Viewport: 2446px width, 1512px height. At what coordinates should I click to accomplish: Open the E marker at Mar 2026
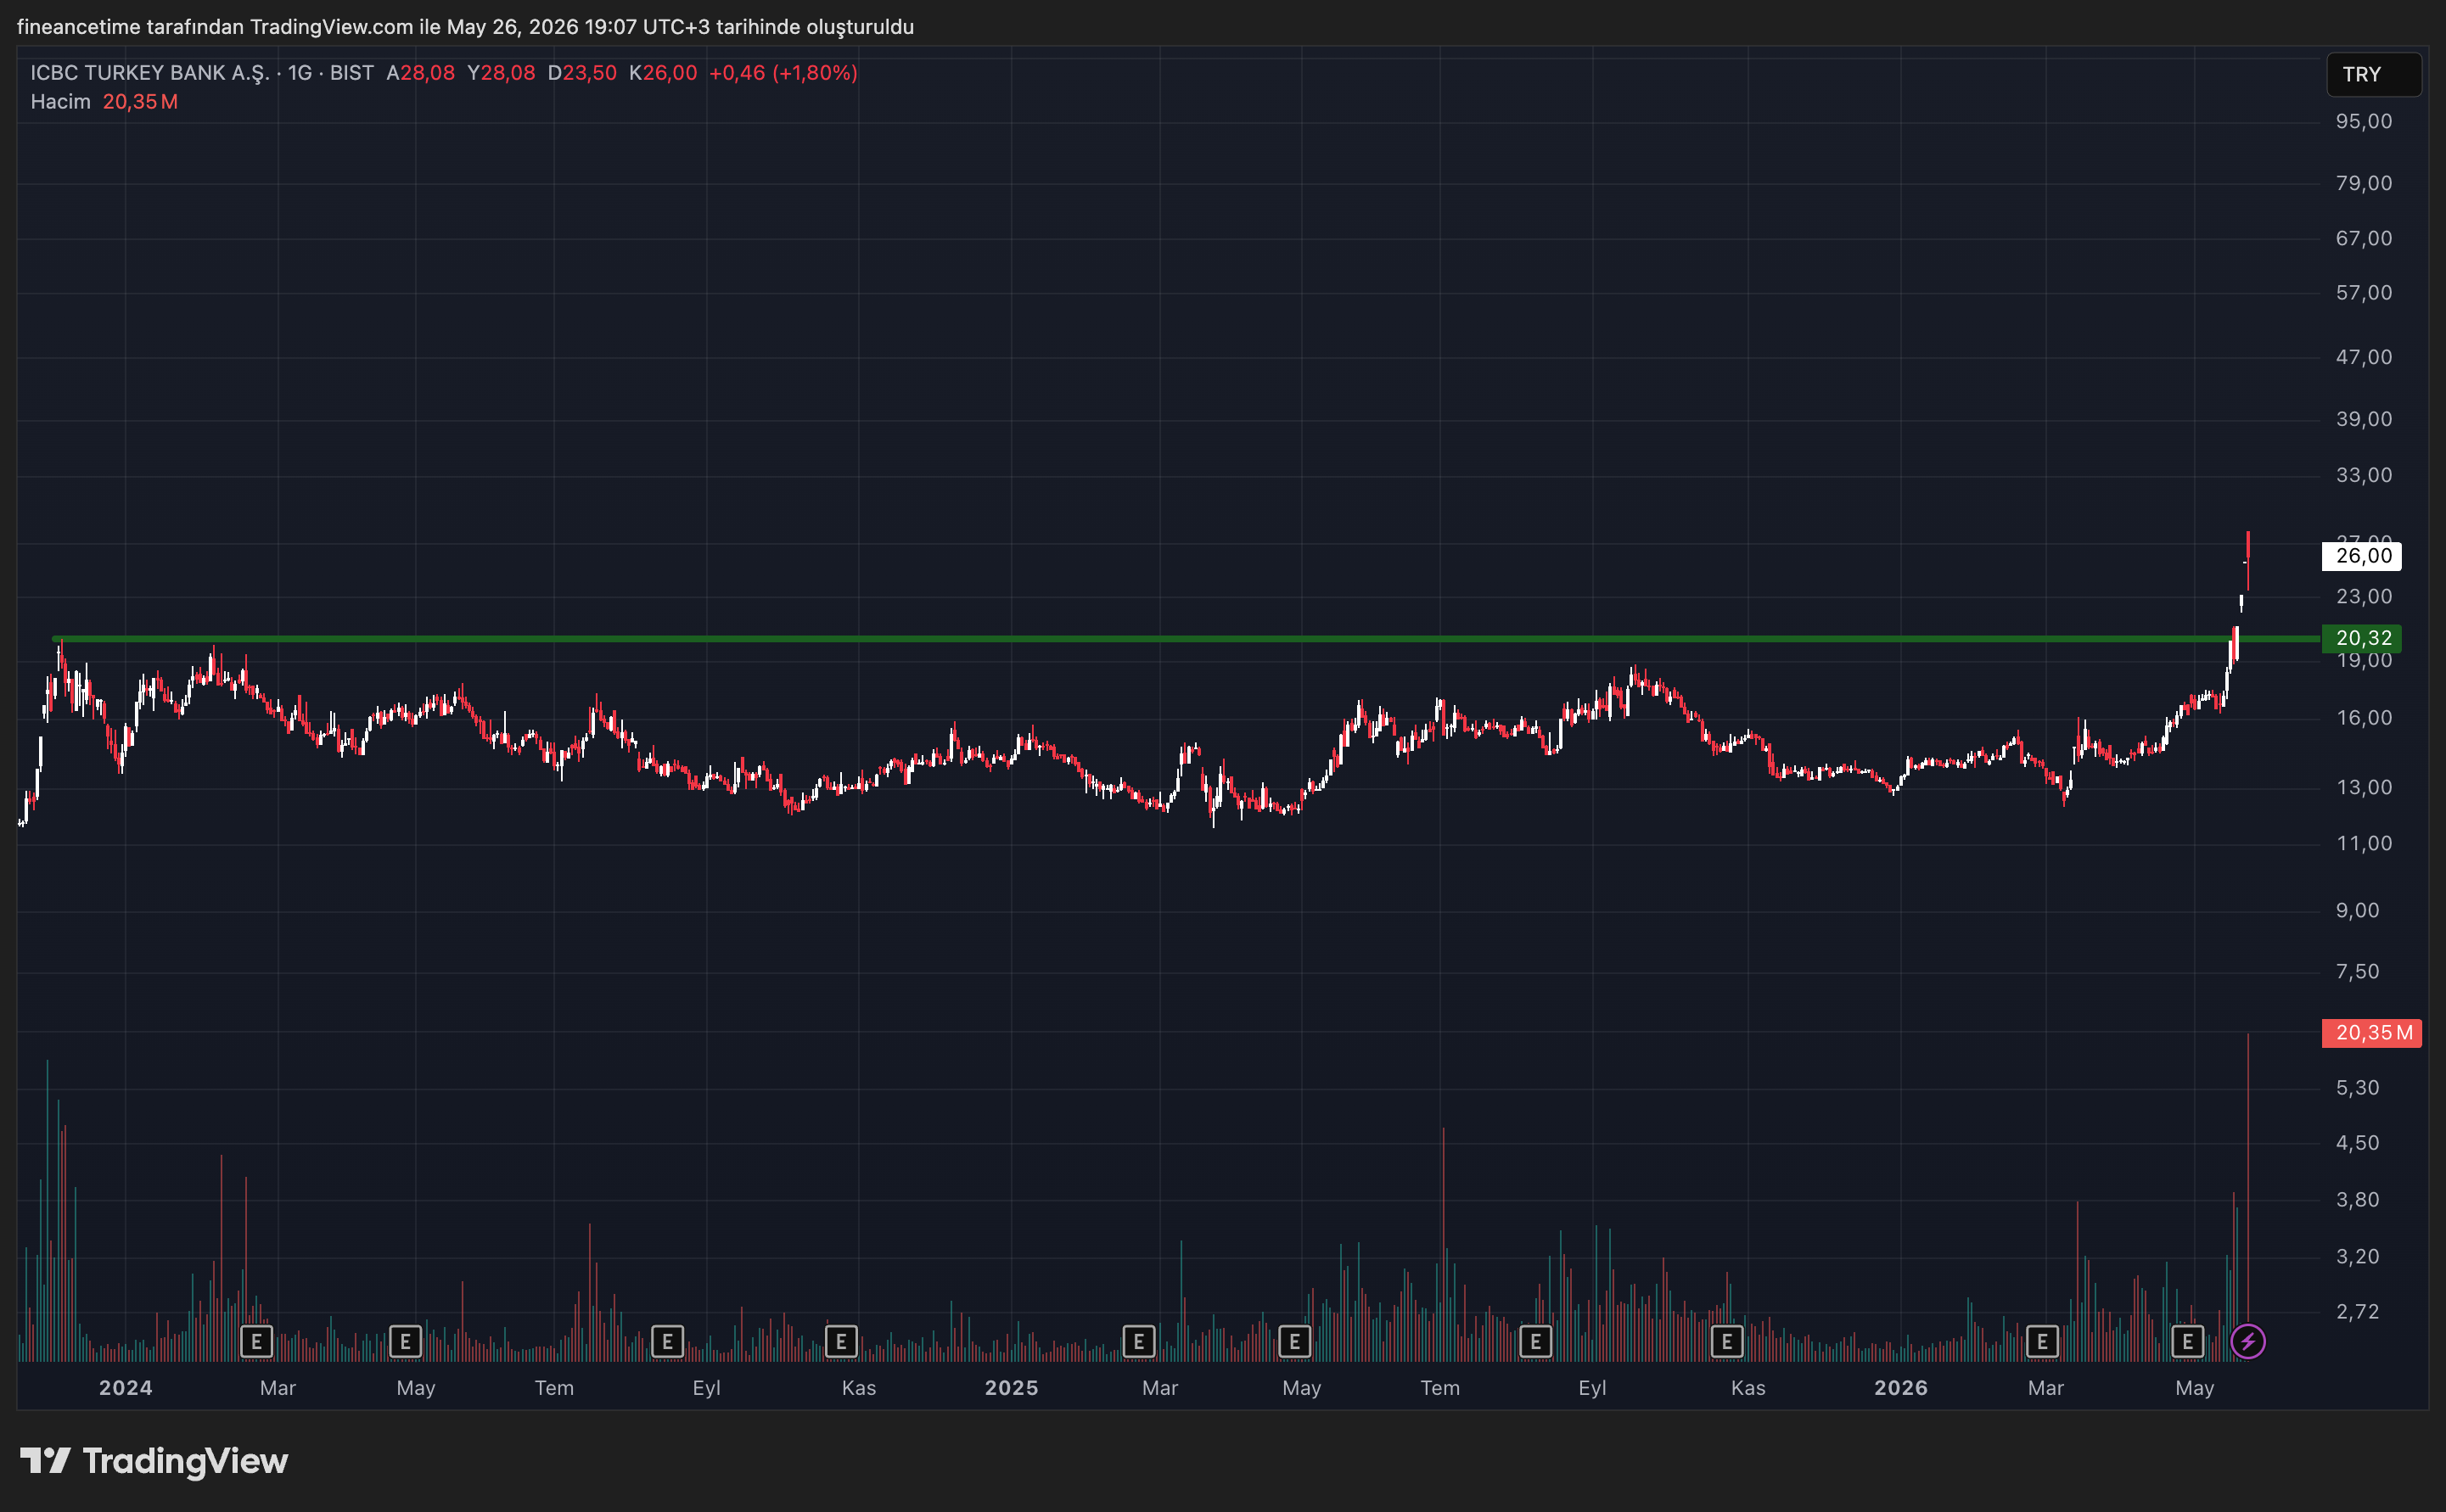click(x=2042, y=1341)
